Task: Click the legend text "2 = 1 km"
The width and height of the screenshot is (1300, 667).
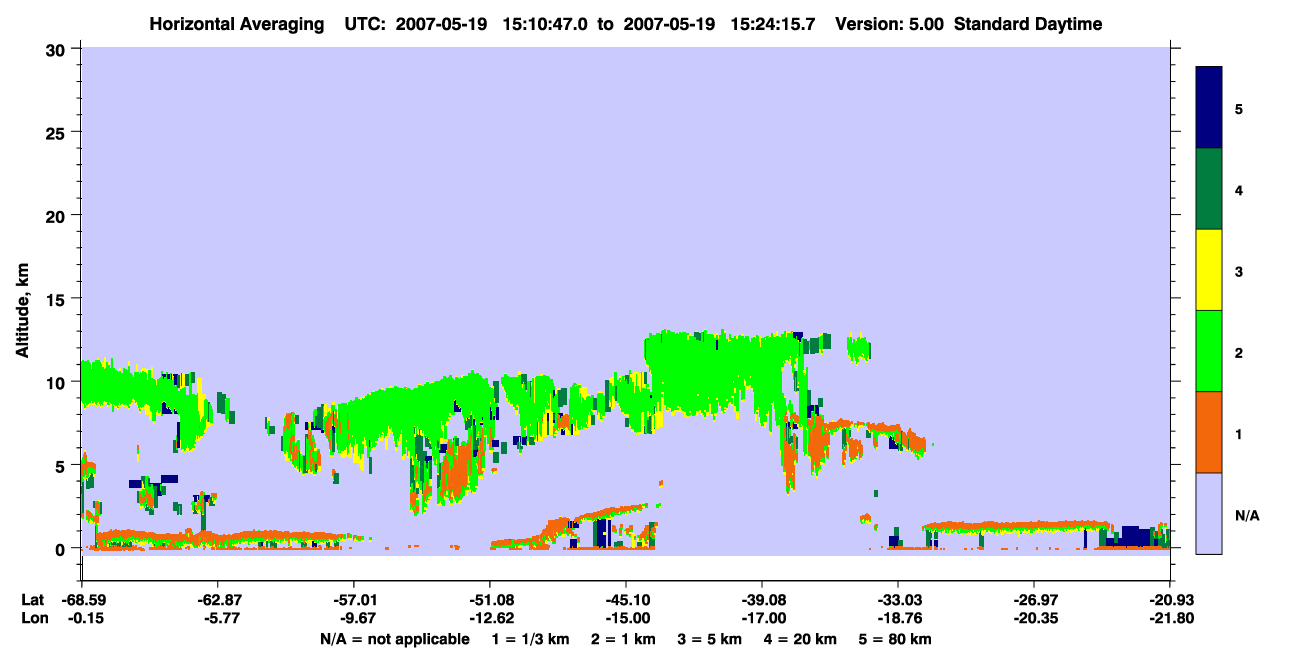Action: point(623,639)
